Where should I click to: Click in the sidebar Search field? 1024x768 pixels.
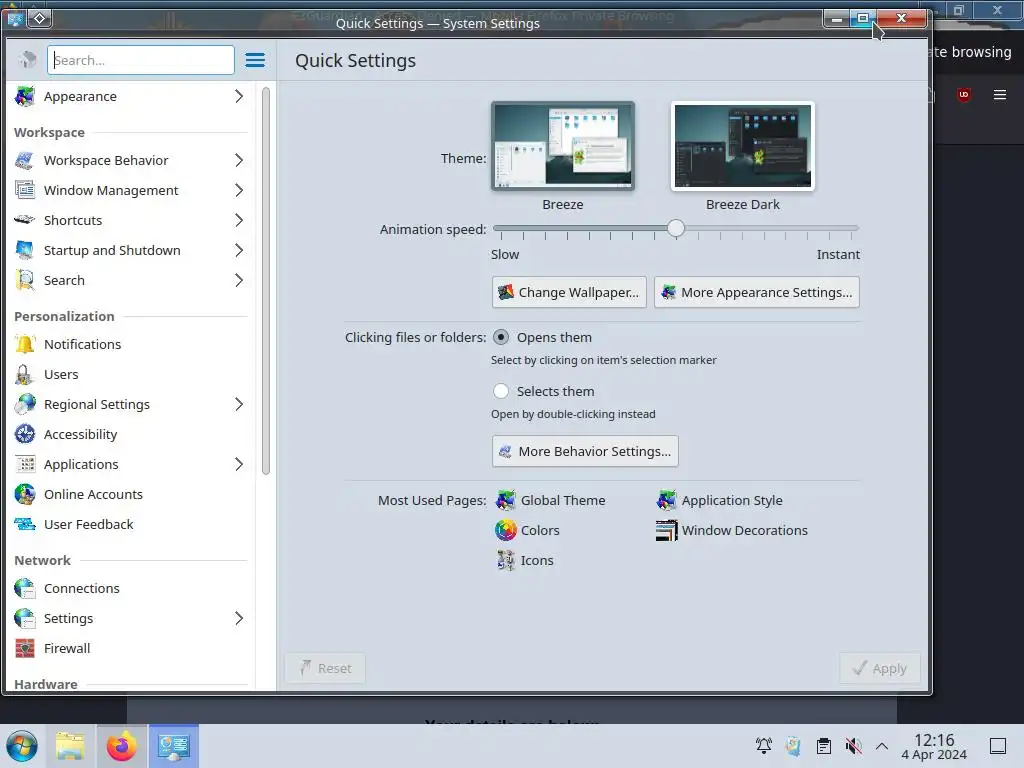click(x=140, y=60)
